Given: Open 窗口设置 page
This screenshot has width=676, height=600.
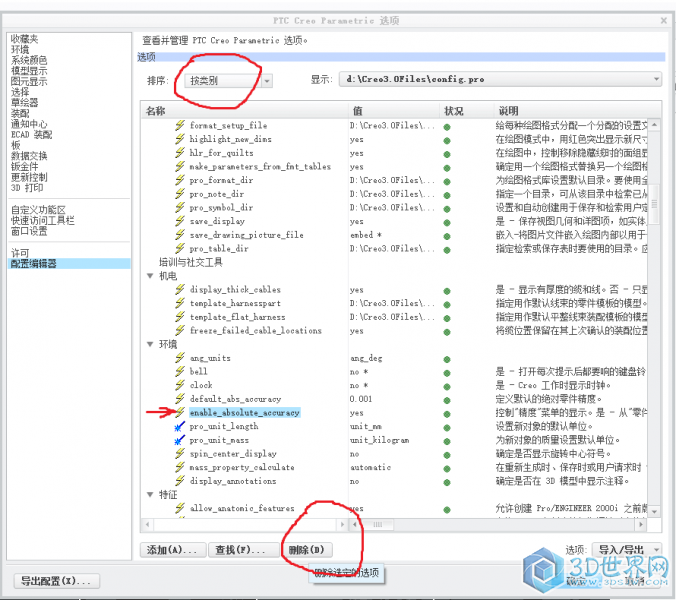Looking at the screenshot, I should click(x=29, y=231).
